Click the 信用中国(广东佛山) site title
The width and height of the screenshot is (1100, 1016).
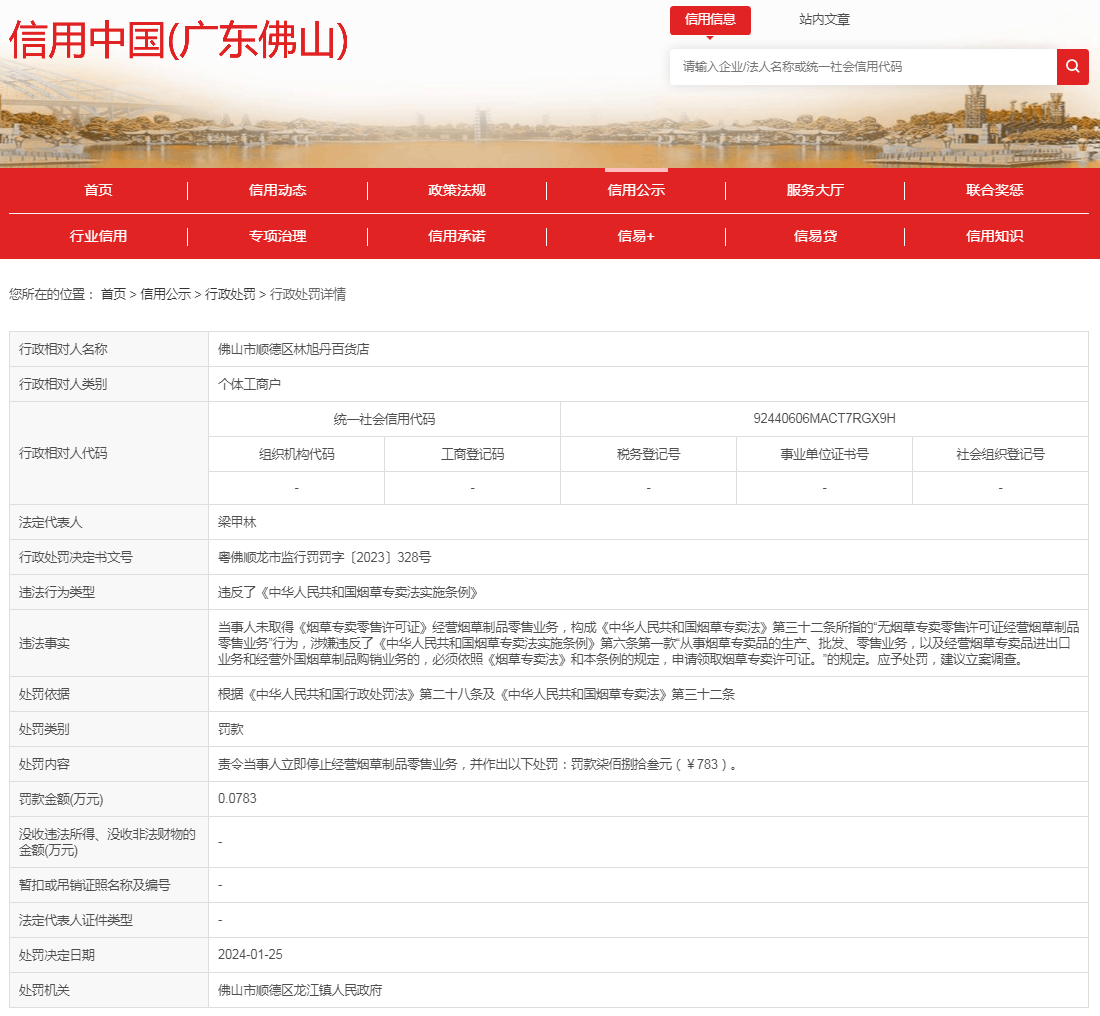[179, 40]
